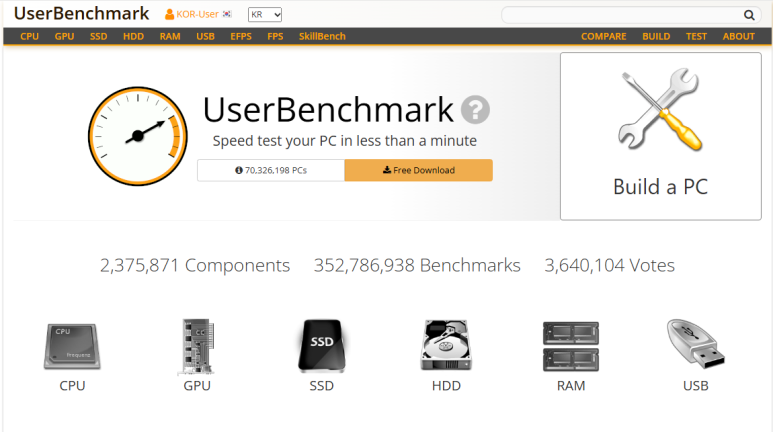Click the magnifier search icon

click(x=749, y=15)
